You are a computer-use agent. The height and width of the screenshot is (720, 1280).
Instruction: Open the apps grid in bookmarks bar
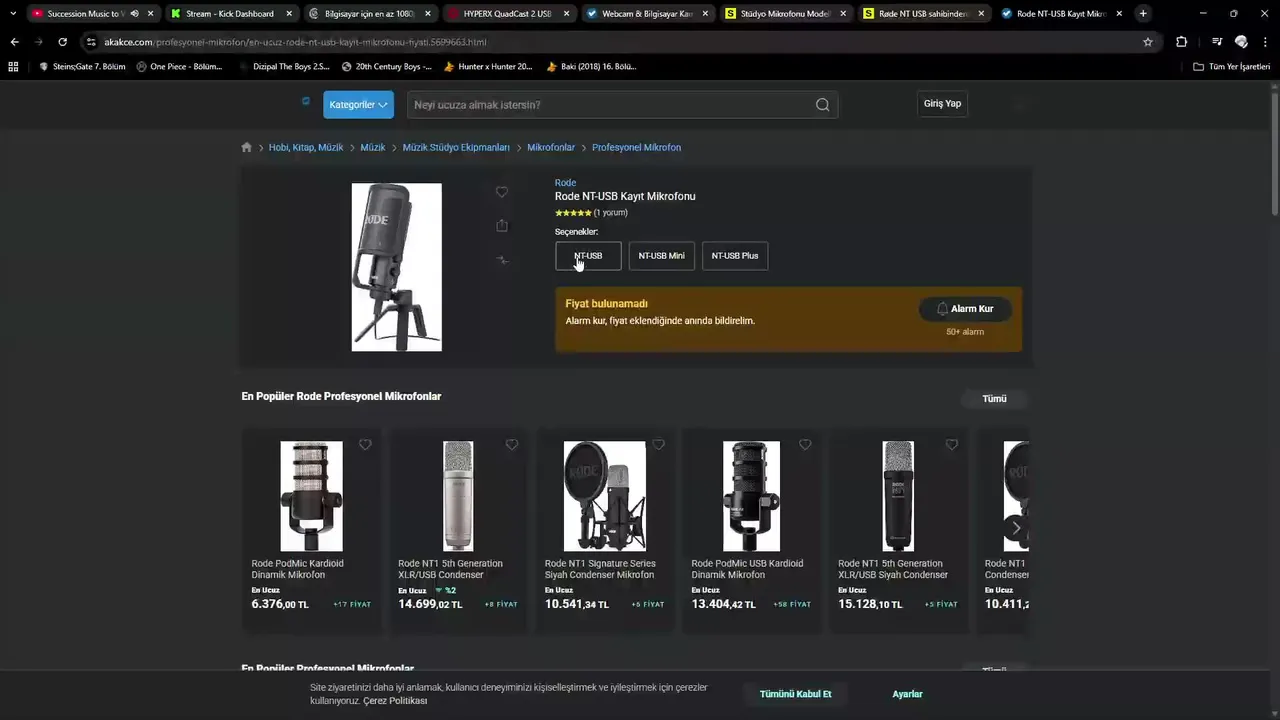tap(13, 67)
